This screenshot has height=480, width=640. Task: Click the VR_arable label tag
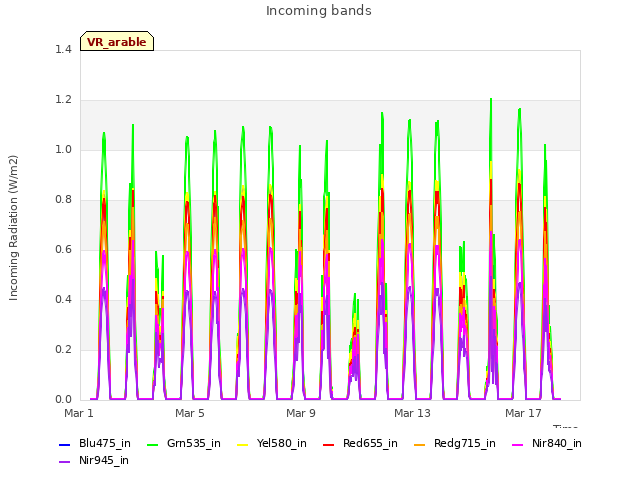[117, 41]
